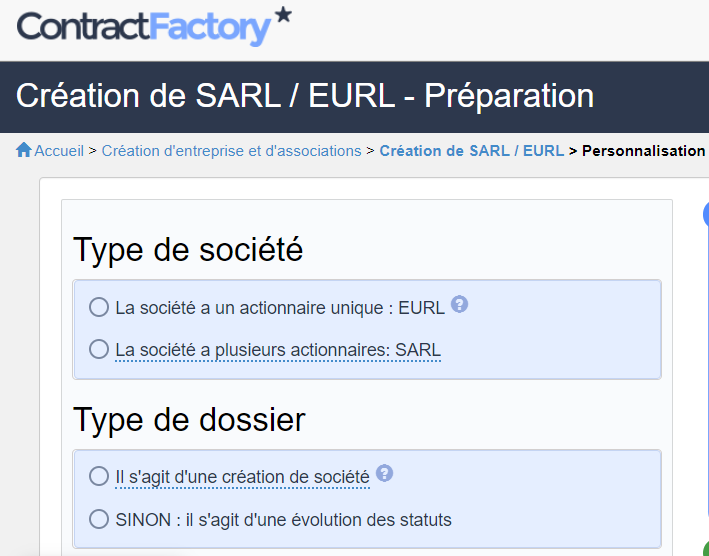The height and width of the screenshot is (556, 709).
Task: Click the ContractFactory logo
Action: (154, 26)
